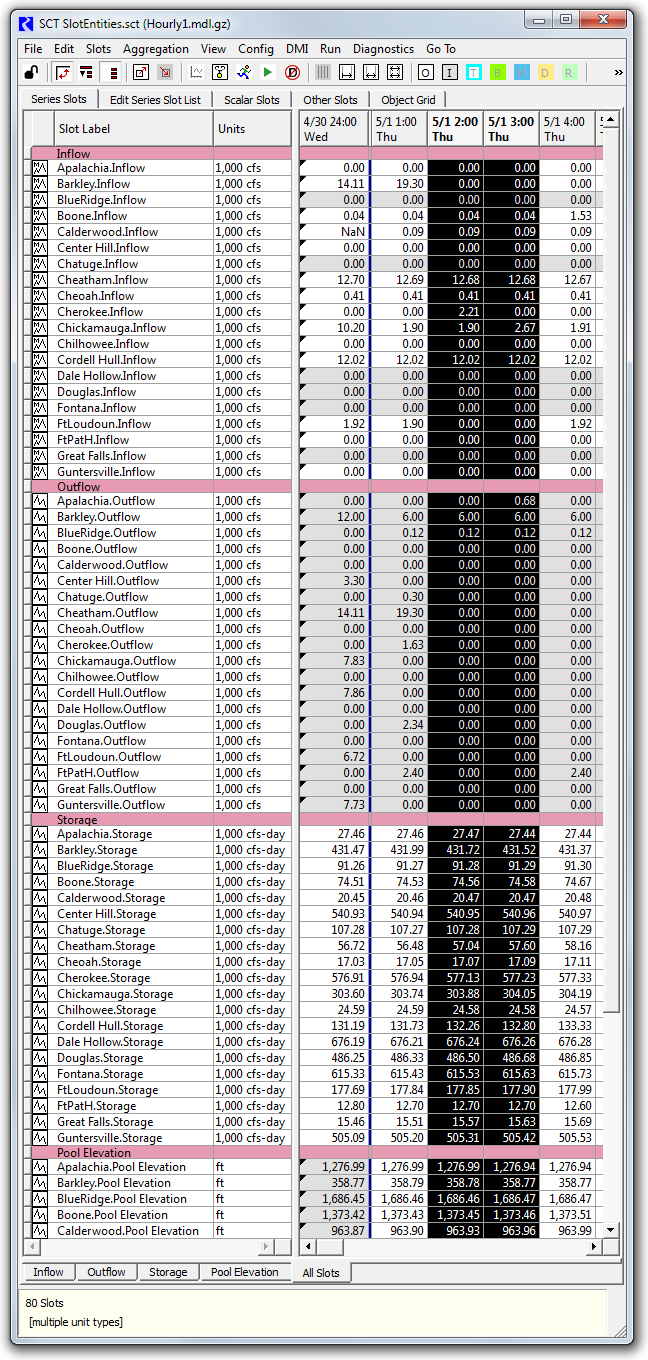Open the DMI menu
The width and height of the screenshot is (648, 1360).
pos(297,48)
